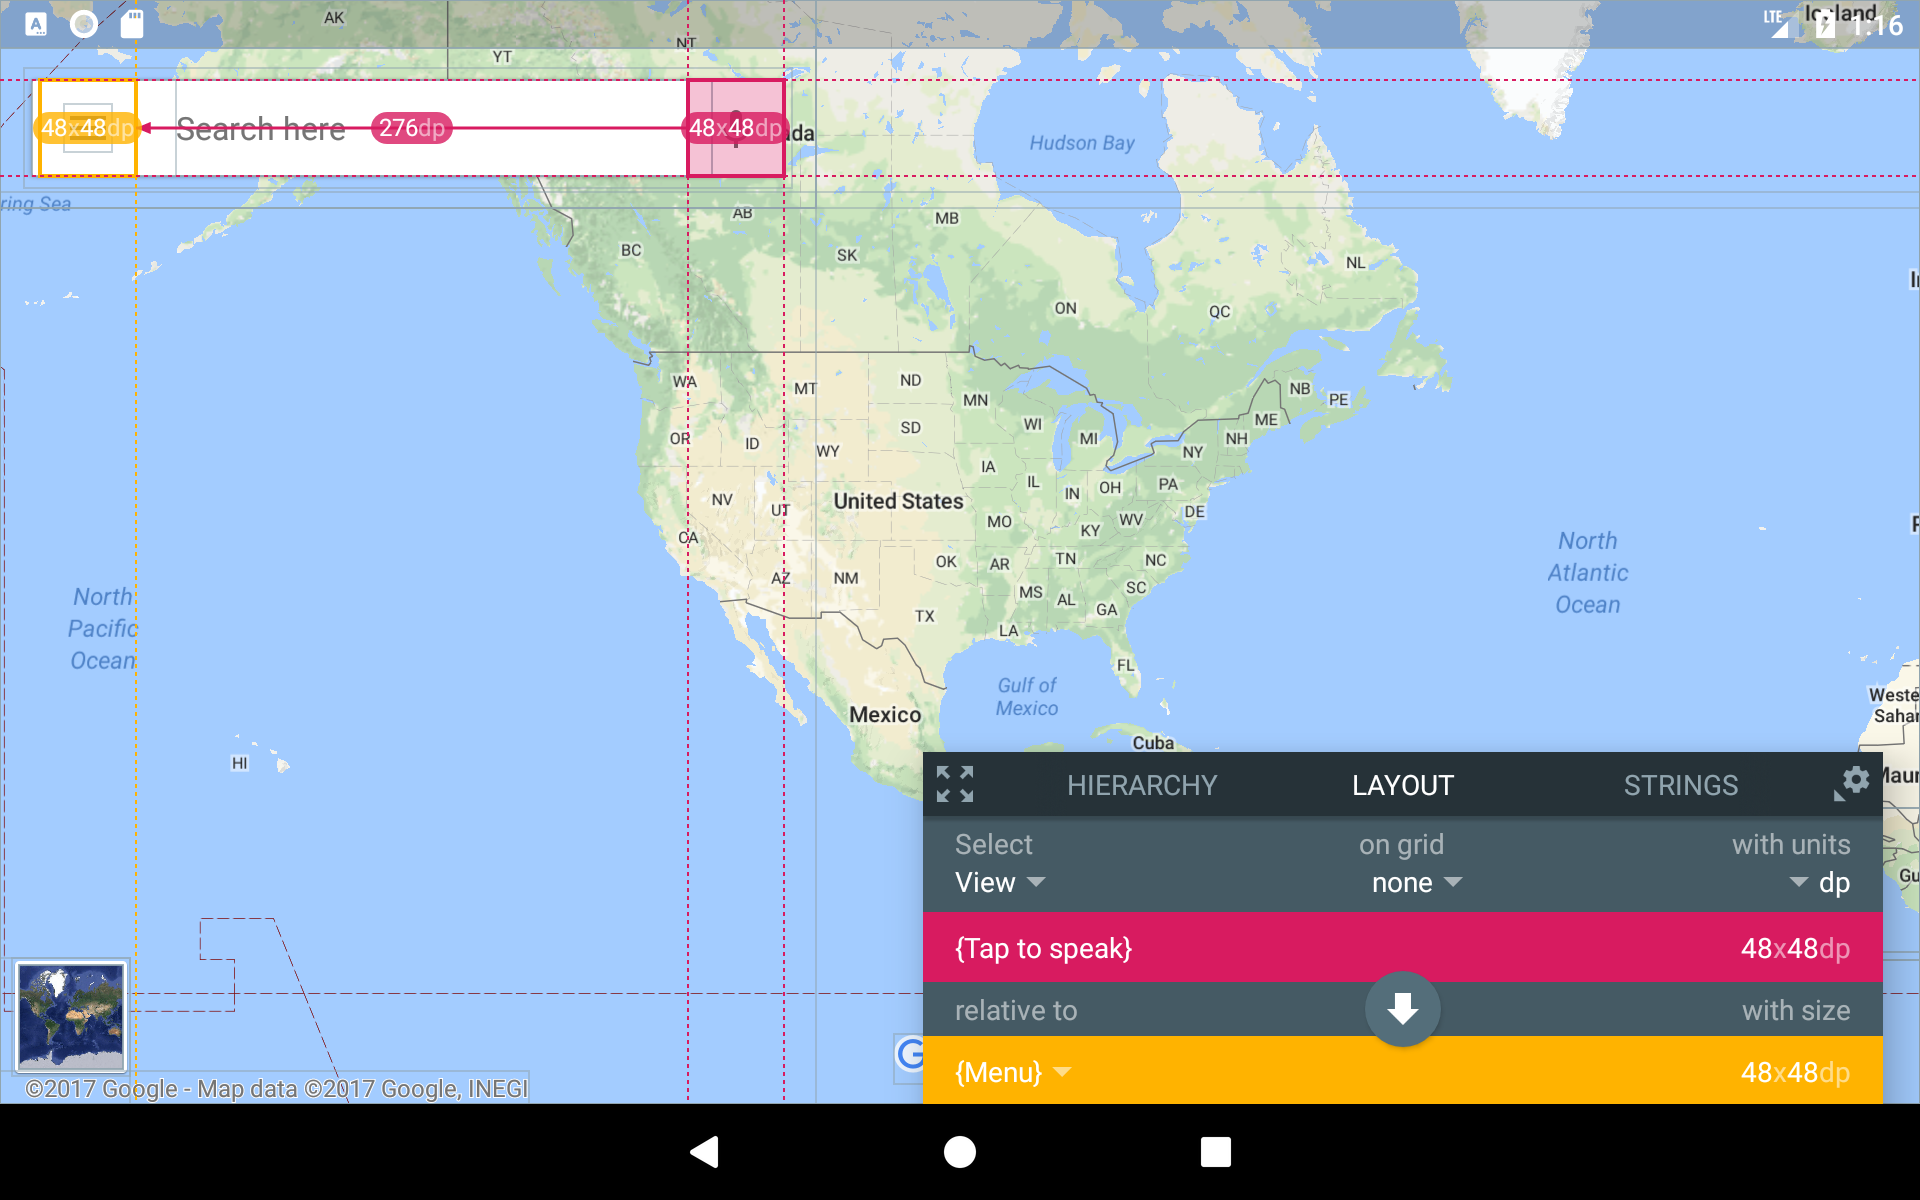Image resolution: width=1920 pixels, height=1200 pixels.
Task: Click the 276dp distance badge
Action: coord(412,128)
